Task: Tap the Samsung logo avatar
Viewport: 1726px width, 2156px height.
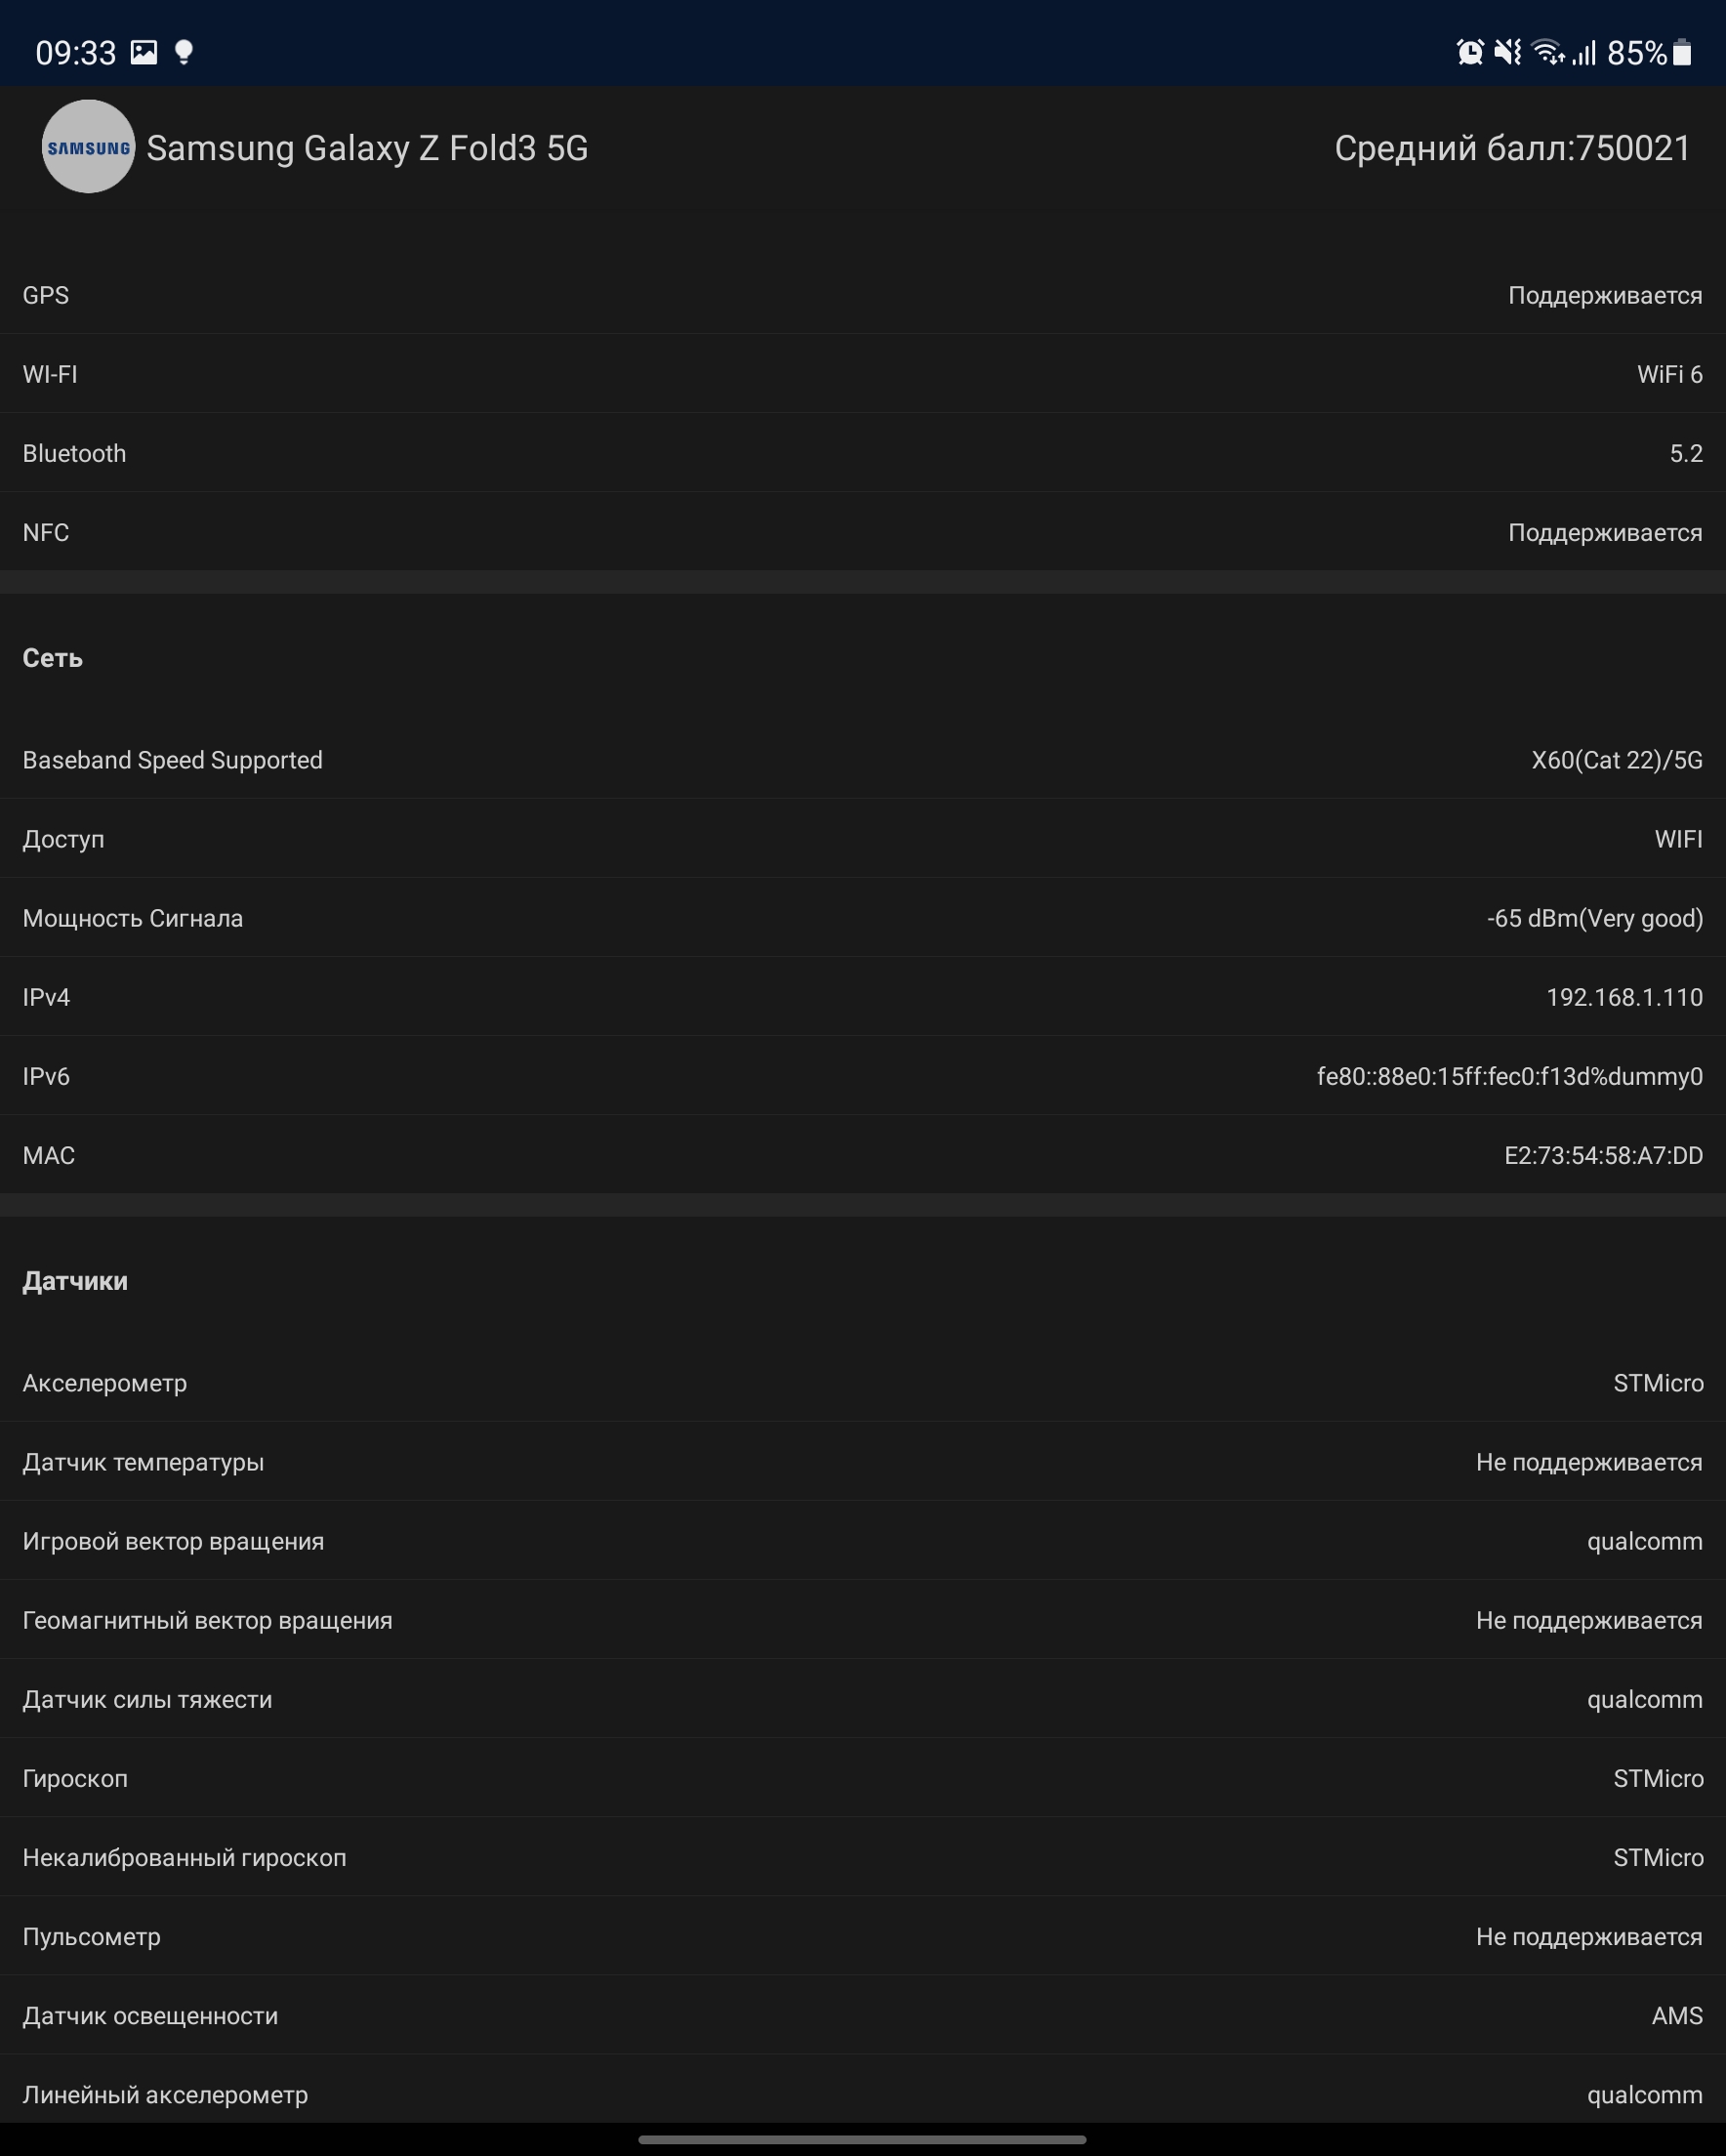Action: tap(88, 147)
